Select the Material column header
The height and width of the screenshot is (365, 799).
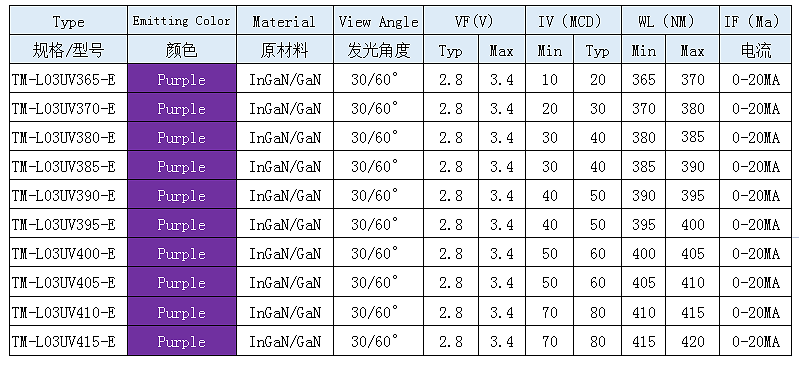285,21
